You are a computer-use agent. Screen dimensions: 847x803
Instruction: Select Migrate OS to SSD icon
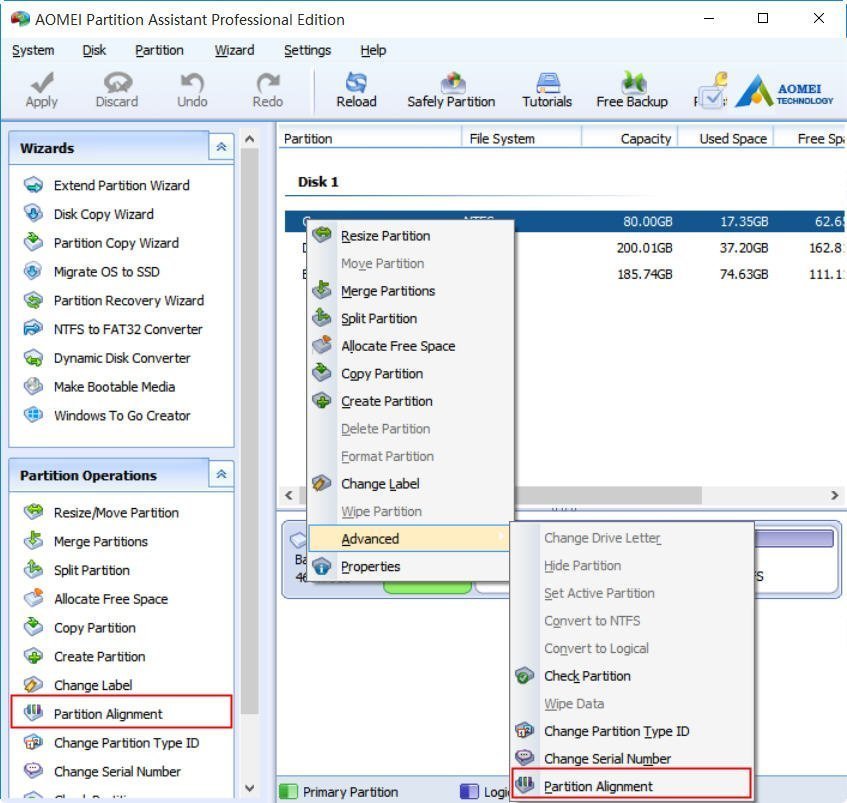[x=33, y=271]
